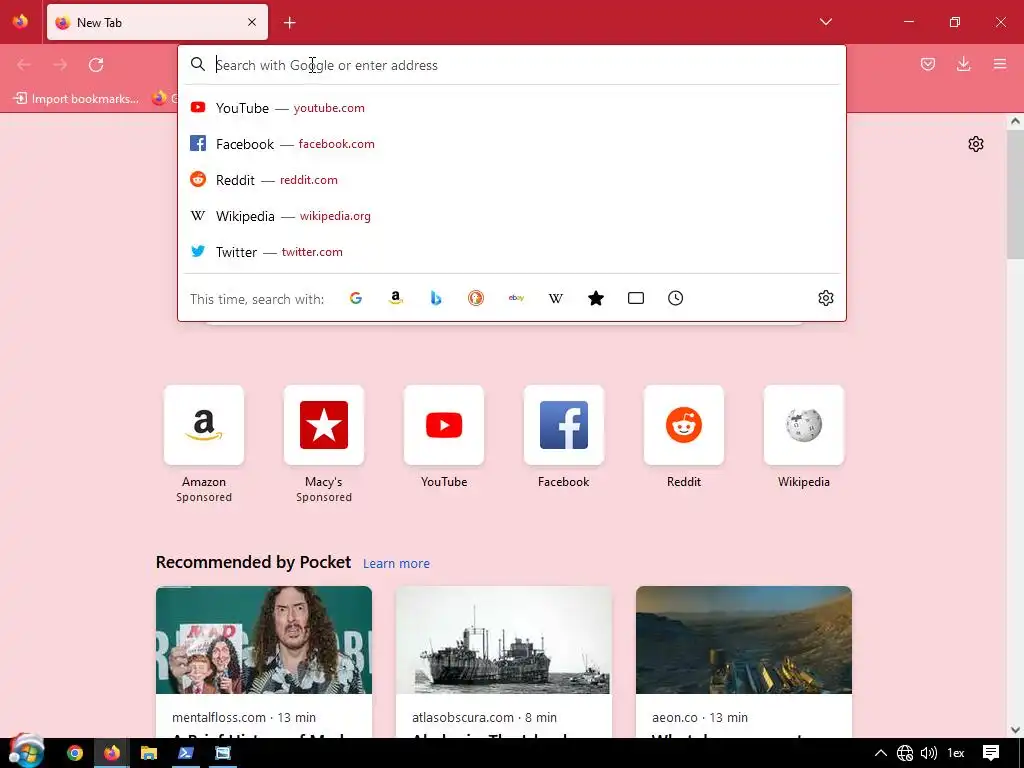Search this time with Amazon
1024x768 pixels.
(x=396, y=298)
